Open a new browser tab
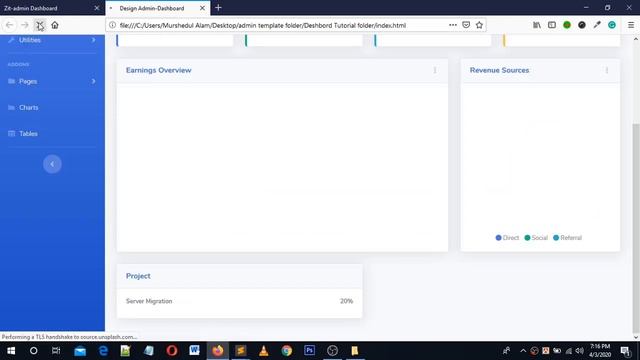This screenshot has height=360, width=640. point(218,8)
